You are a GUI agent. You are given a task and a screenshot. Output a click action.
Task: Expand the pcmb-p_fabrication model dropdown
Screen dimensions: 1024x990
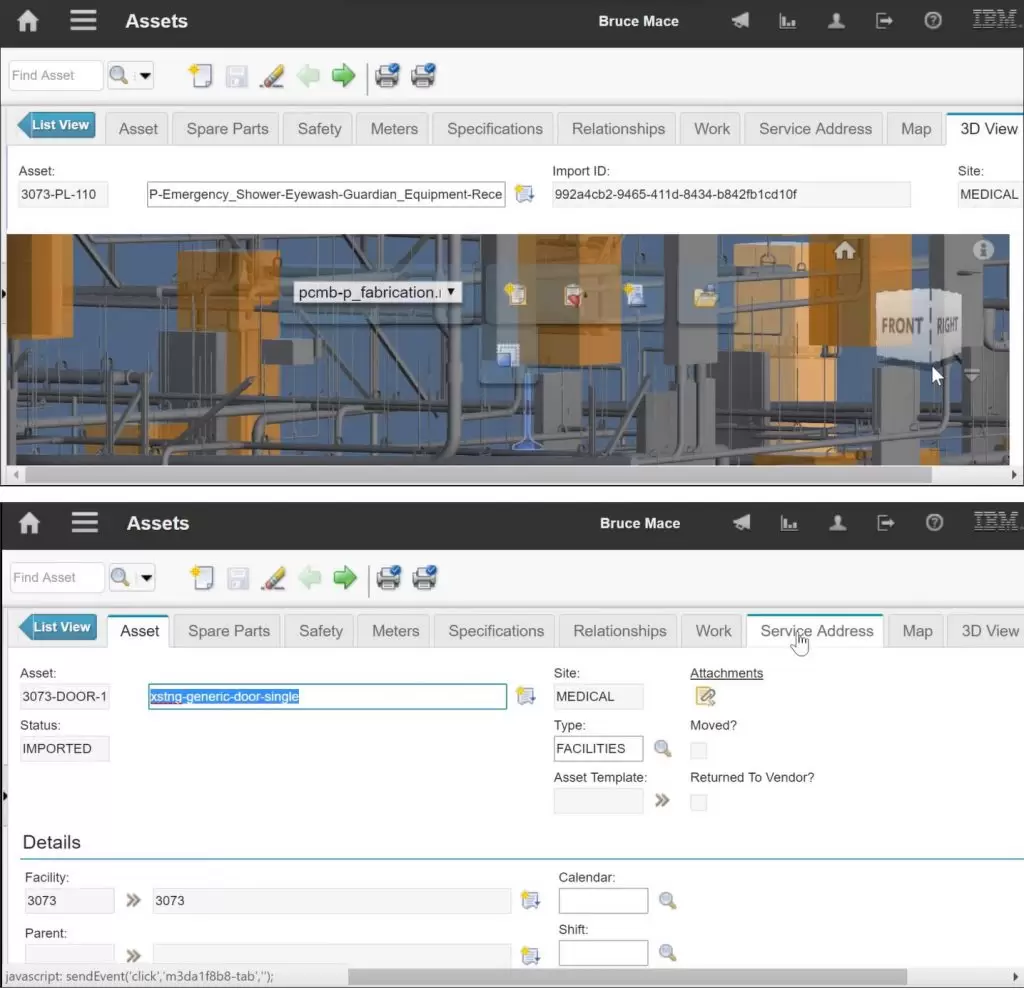451,292
